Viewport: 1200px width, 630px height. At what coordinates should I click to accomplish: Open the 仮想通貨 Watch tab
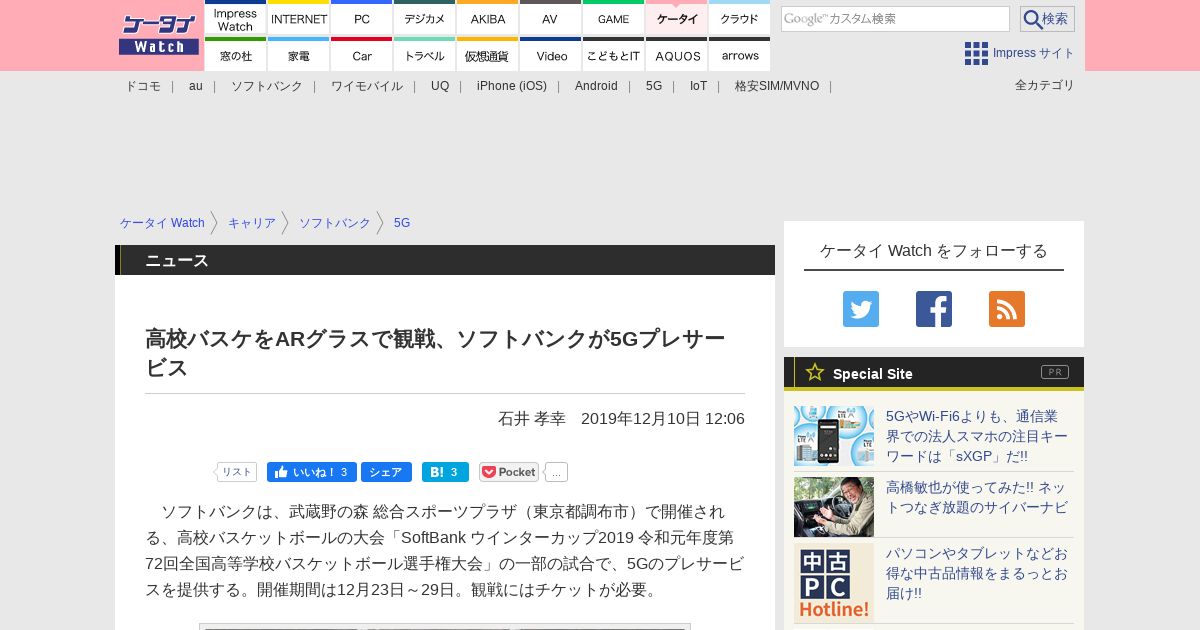point(488,55)
